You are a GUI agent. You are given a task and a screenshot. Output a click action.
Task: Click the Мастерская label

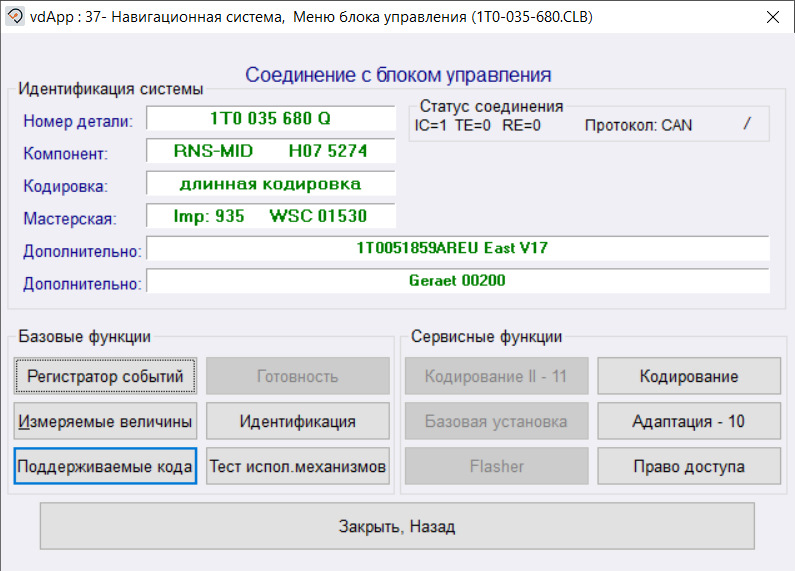coord(70,219)
